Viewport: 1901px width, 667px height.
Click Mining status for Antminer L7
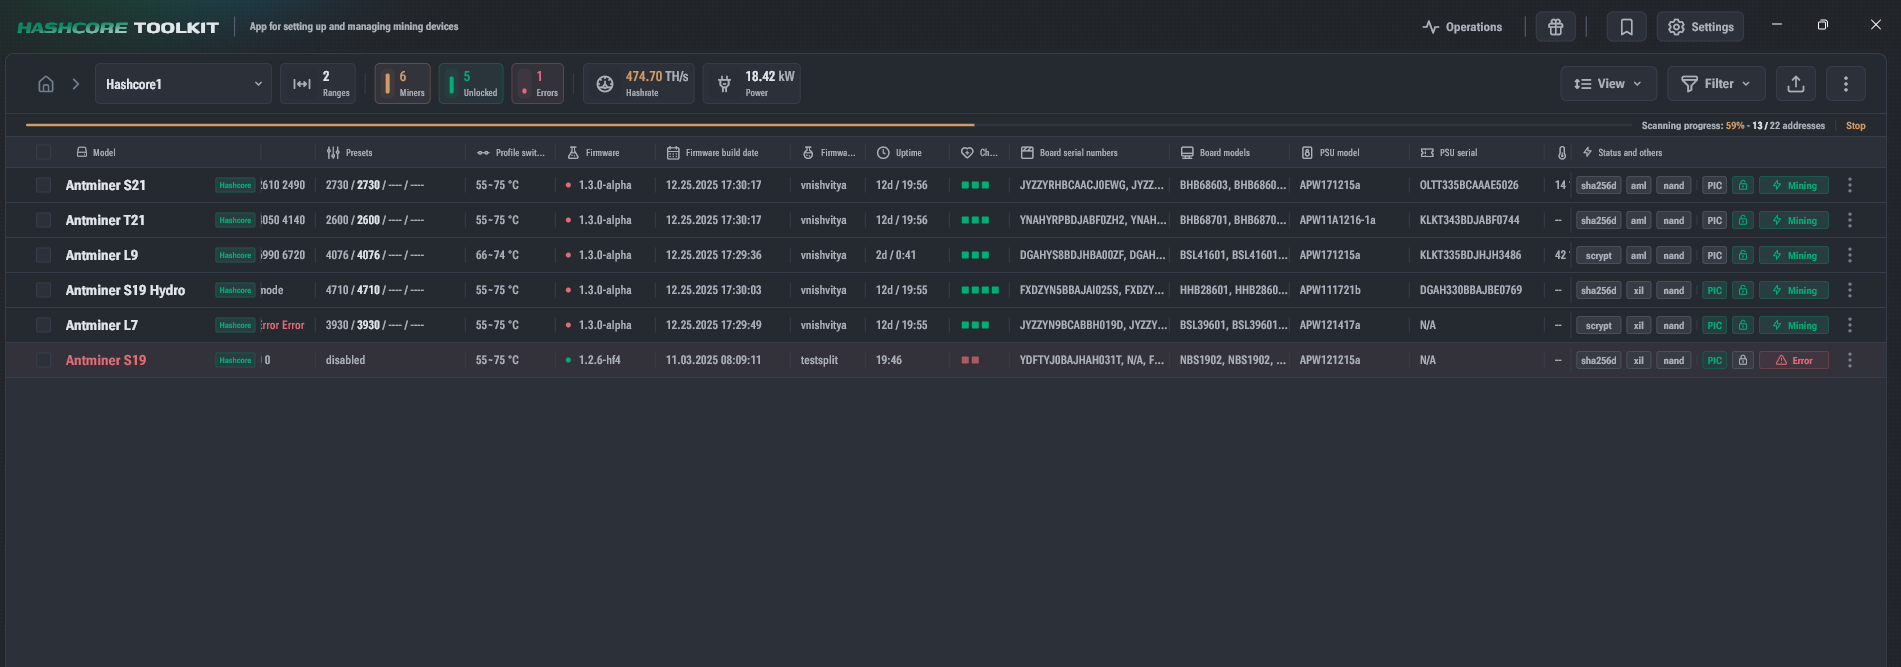click(x=1794, y=325)
